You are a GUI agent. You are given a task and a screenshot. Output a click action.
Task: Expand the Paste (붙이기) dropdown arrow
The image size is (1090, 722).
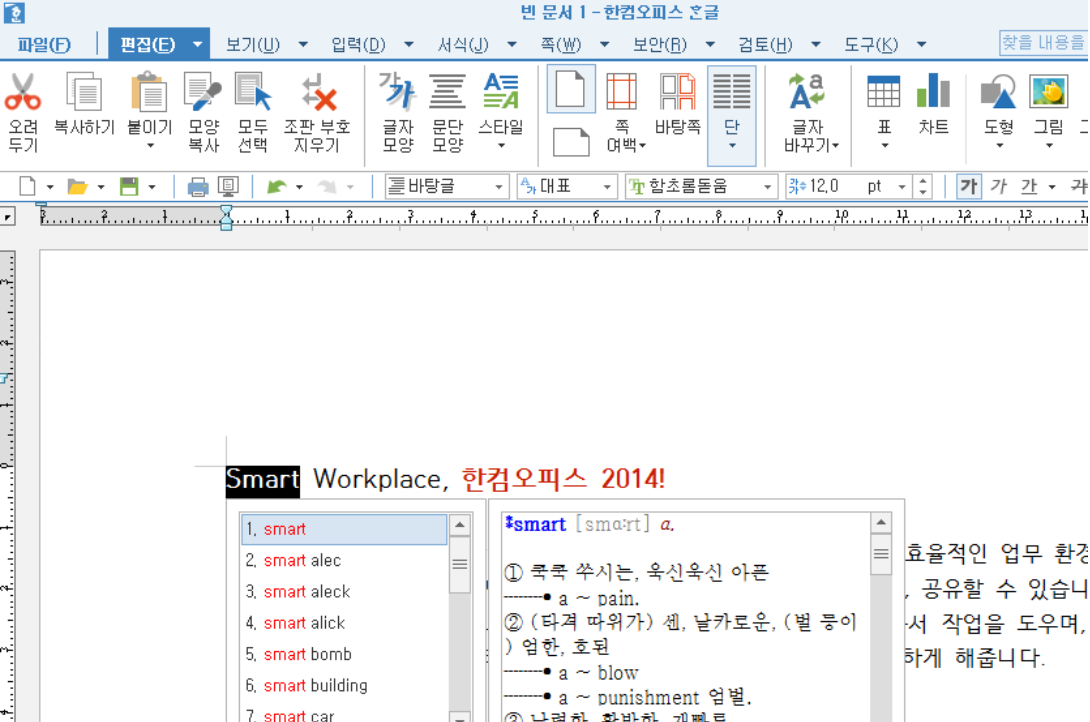click(x=149, y=147)
